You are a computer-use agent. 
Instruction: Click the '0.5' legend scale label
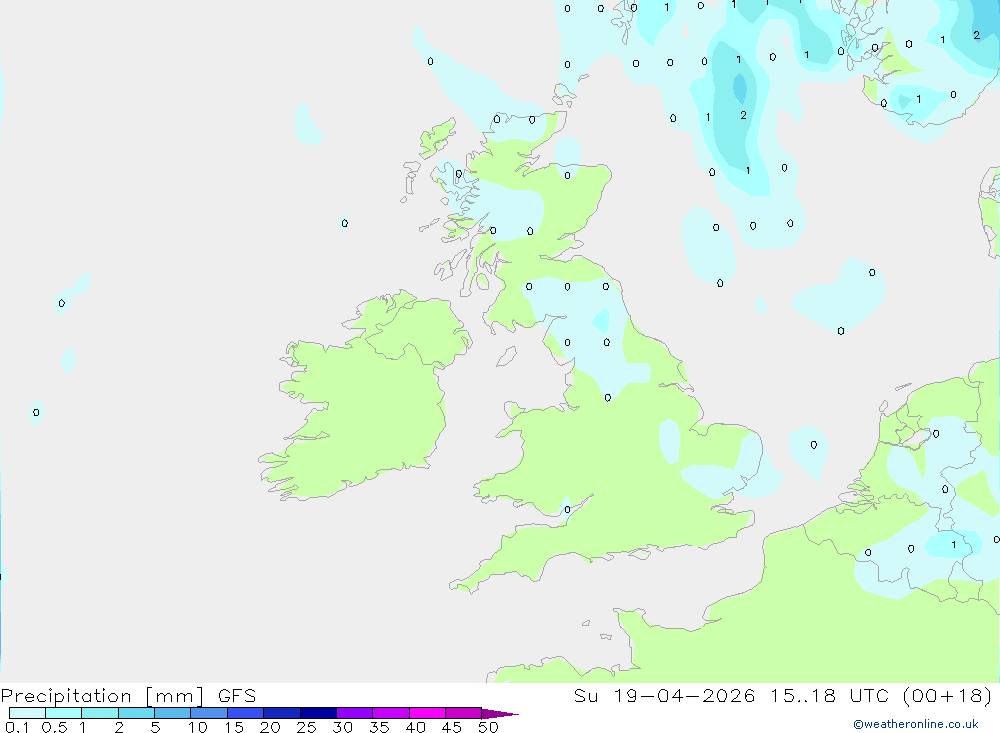click(x=54, y=727)
